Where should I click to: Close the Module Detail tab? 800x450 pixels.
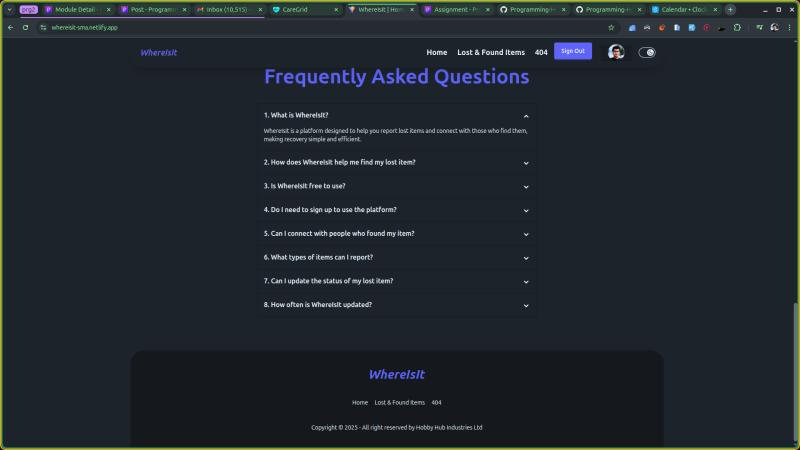tap(109, 10)
